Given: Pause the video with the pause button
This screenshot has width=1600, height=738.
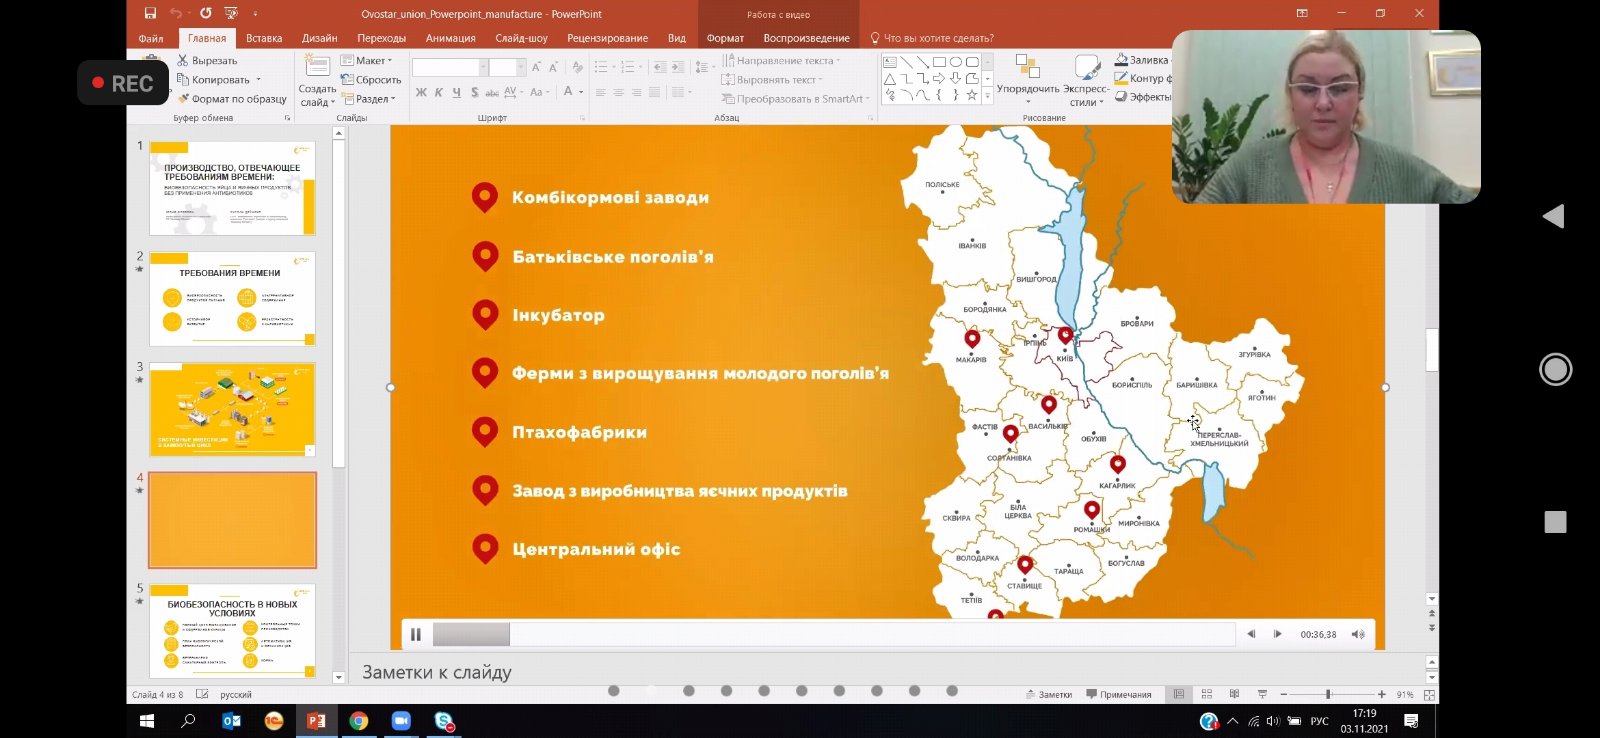Looking at the screenshot, I should pos(416,634).
